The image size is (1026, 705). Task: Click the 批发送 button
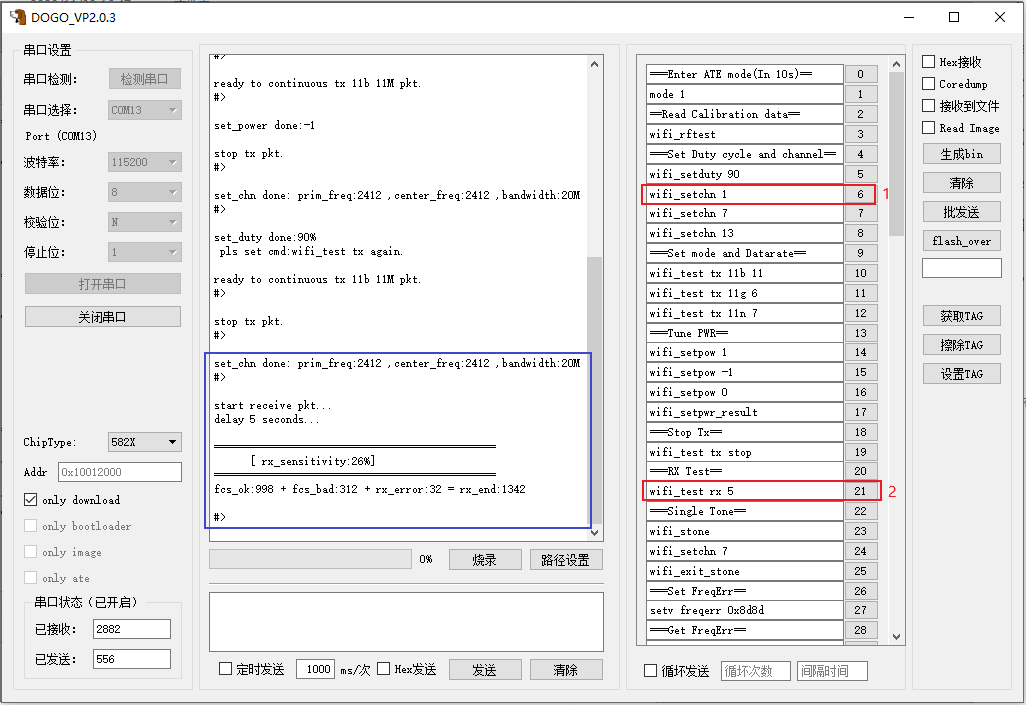click(x=962, y=212)
